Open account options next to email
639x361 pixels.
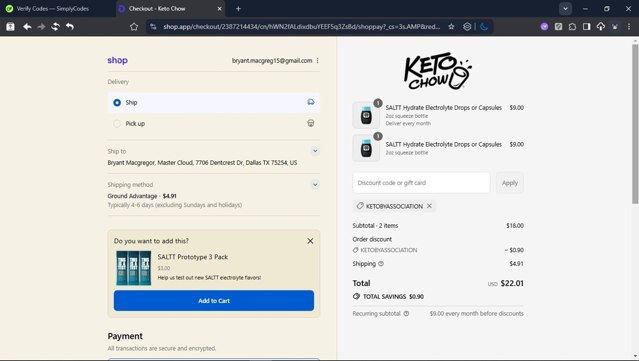317,61
